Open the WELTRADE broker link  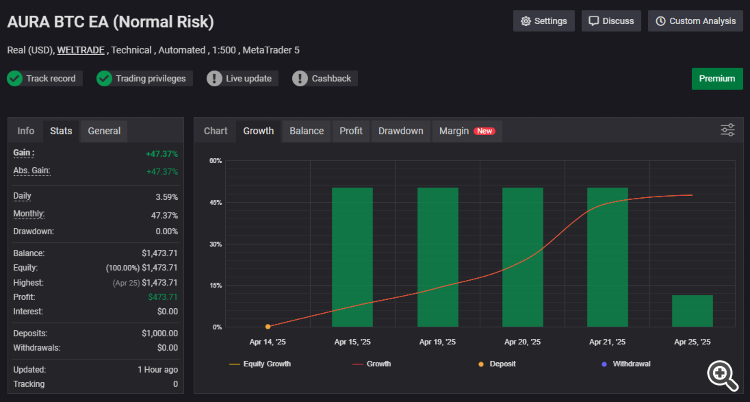click(x=78, y=49)
